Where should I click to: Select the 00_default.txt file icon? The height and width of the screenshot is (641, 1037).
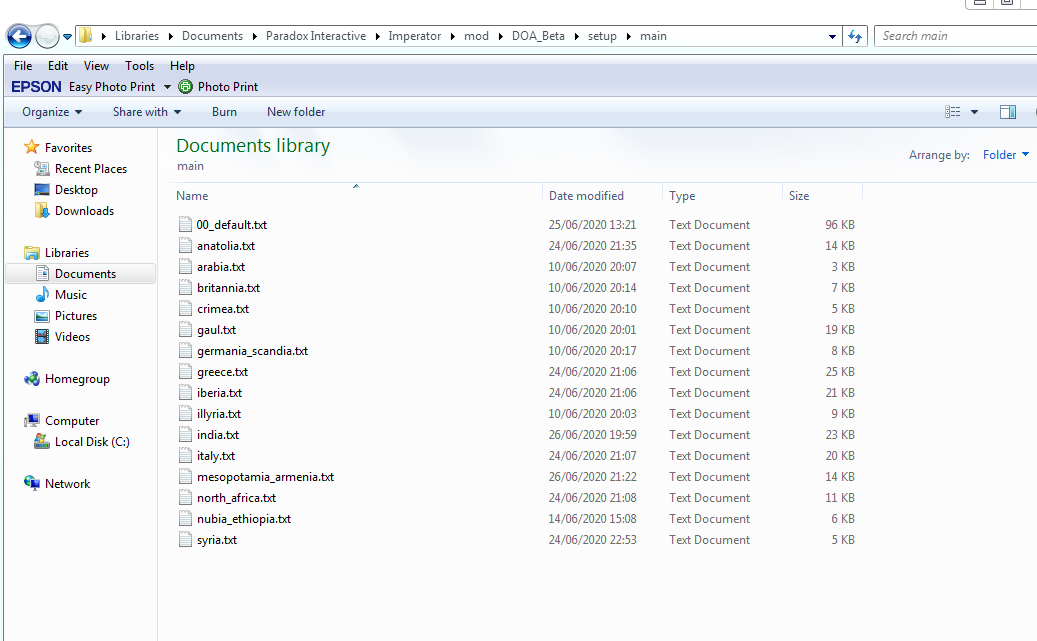(184, 225)
